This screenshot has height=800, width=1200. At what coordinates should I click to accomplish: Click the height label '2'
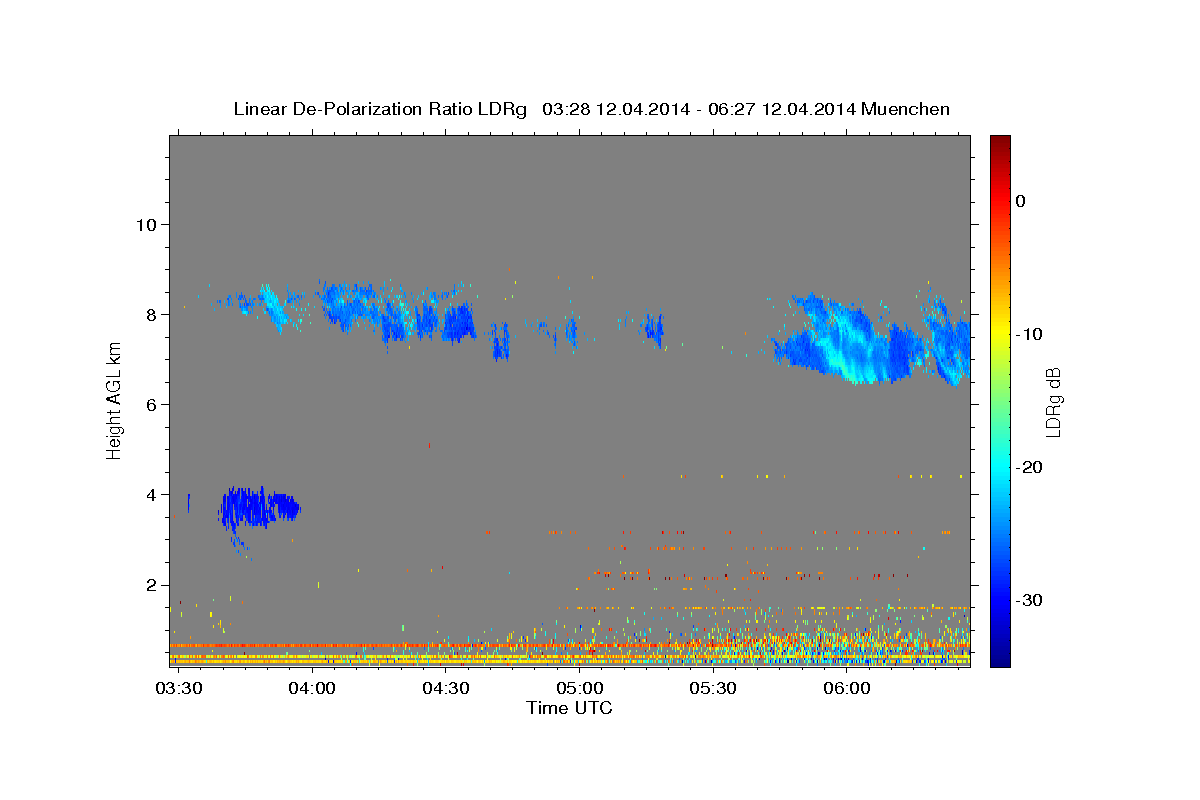(x=150, y=585)
